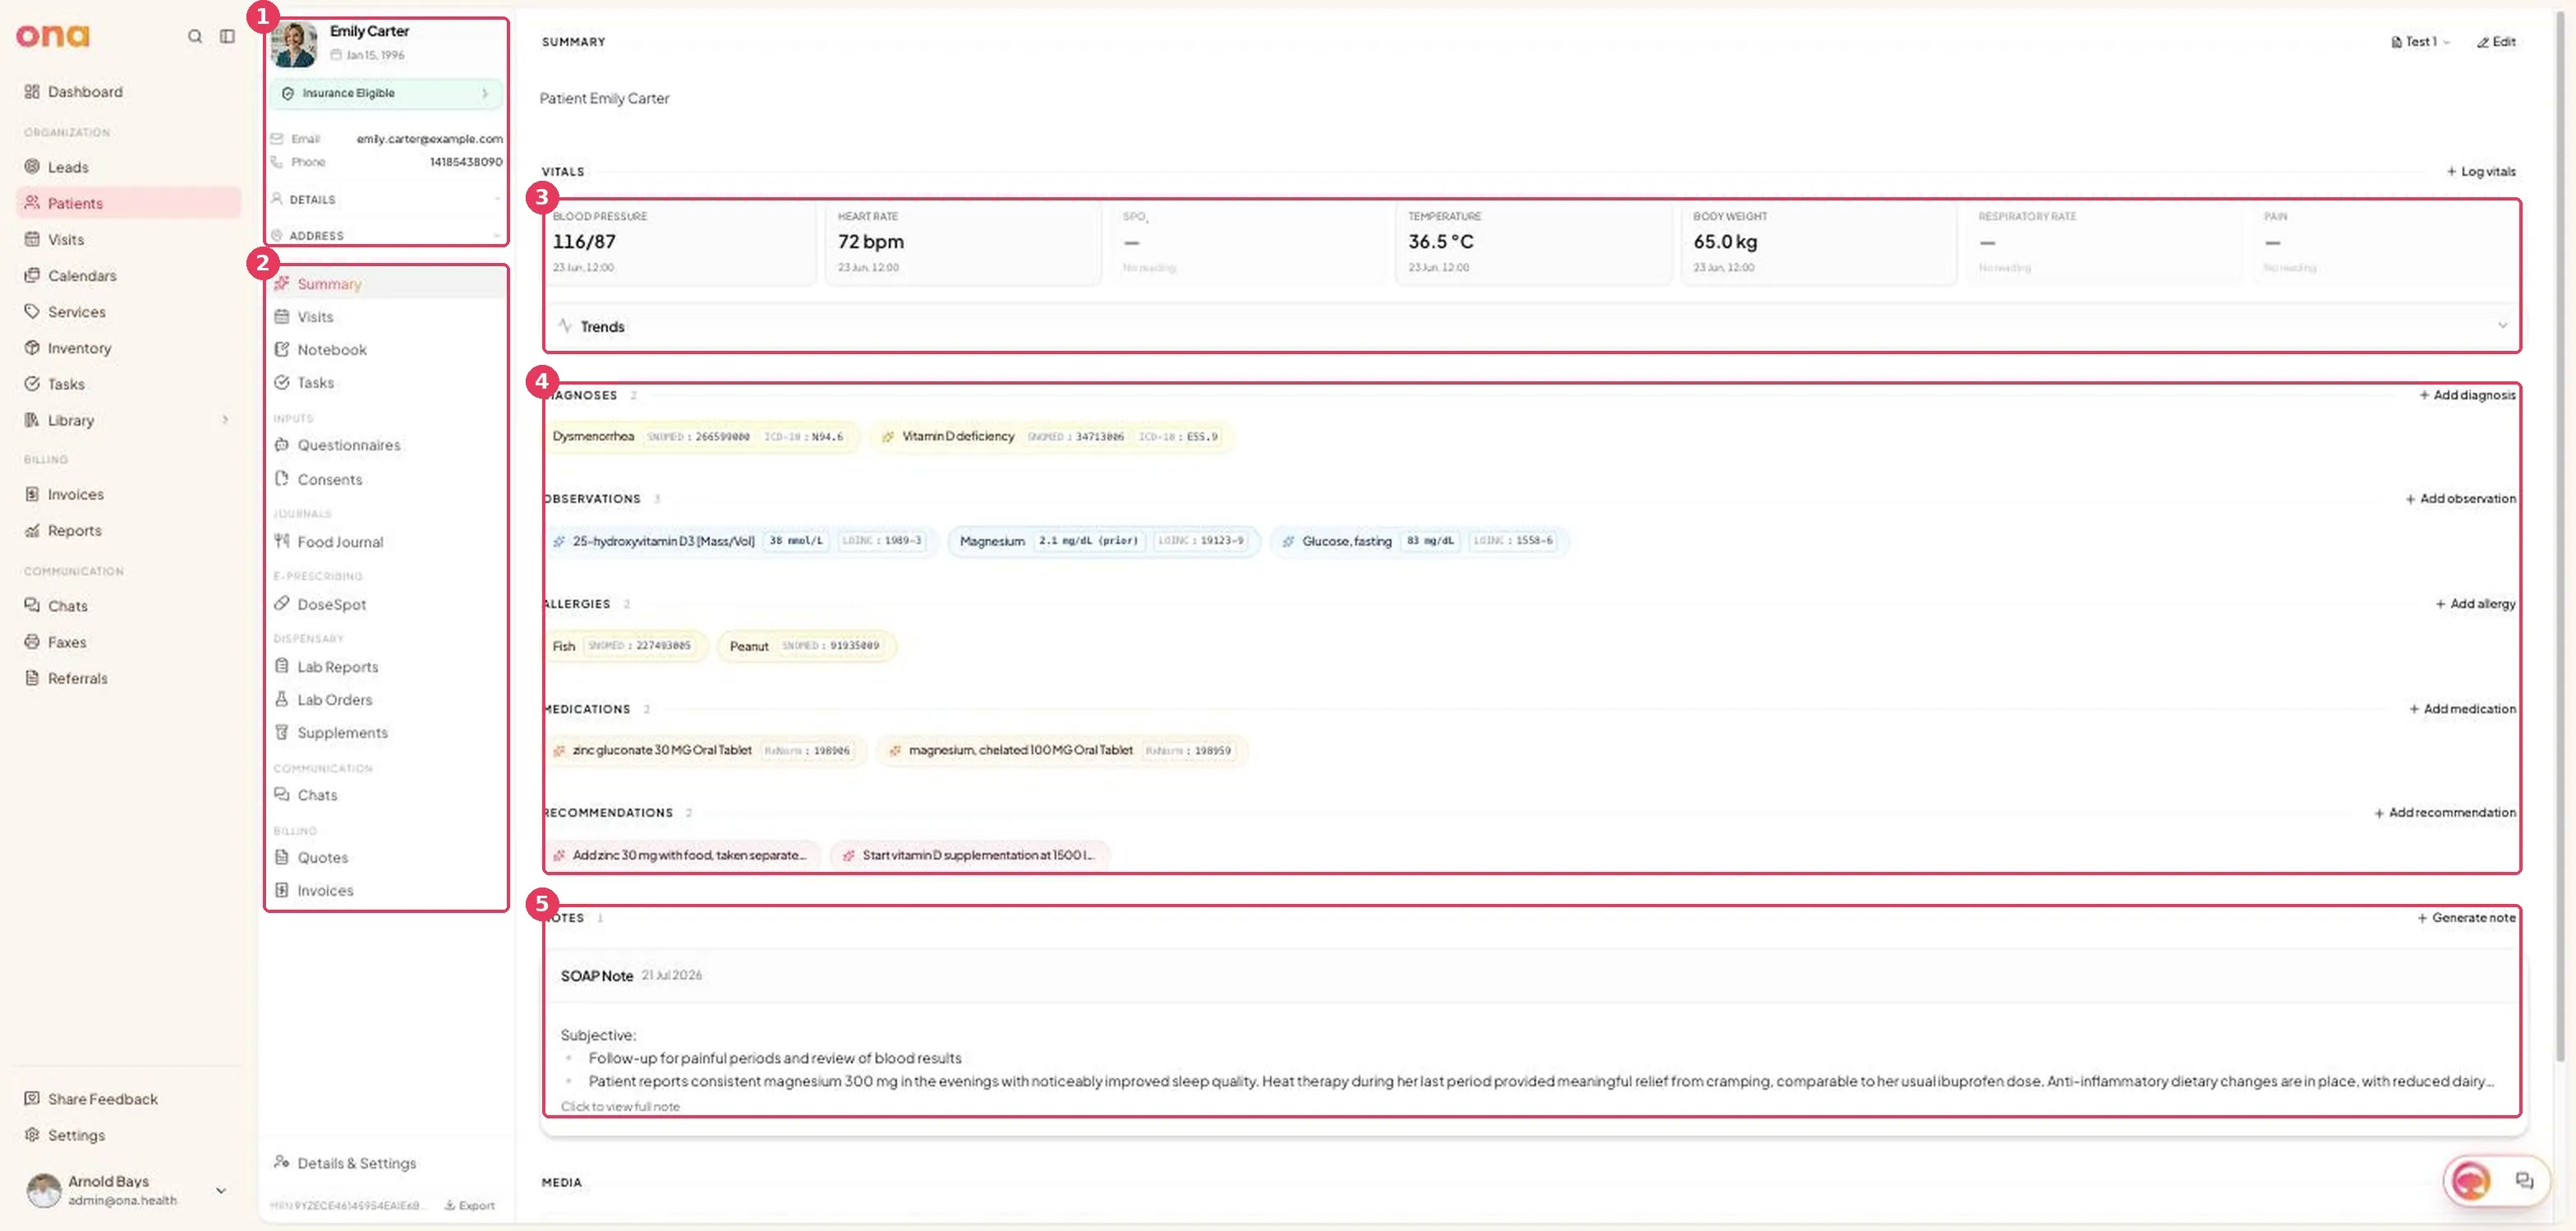Click the ona logo

53,36
